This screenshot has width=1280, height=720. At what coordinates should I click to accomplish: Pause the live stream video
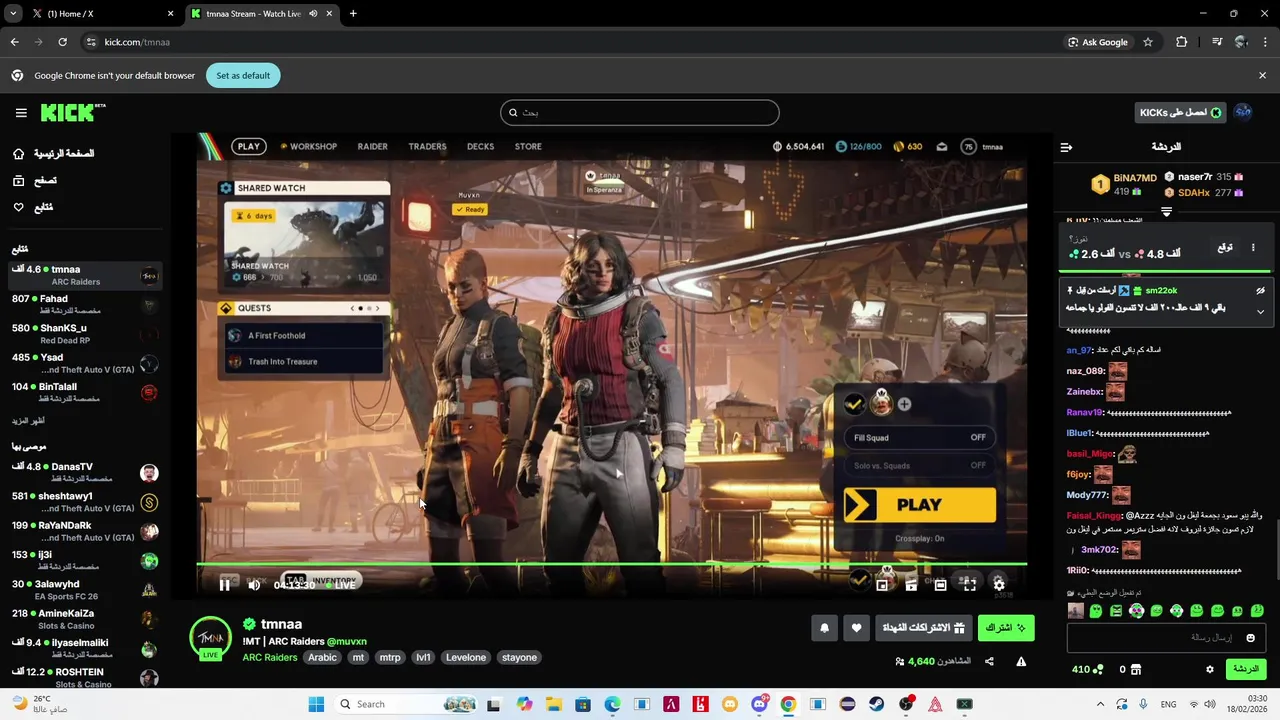[x=224, y=585]
